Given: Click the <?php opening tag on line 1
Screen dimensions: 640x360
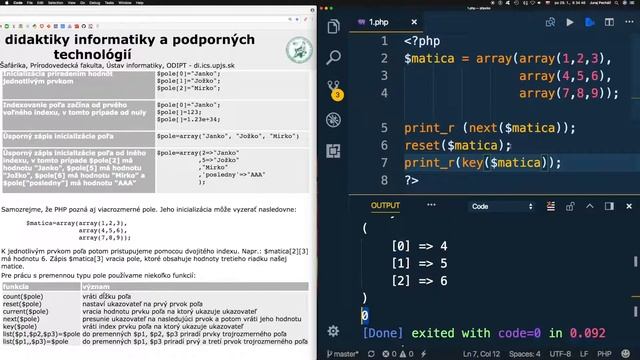Looking at the screenshot, I should 422,41.
